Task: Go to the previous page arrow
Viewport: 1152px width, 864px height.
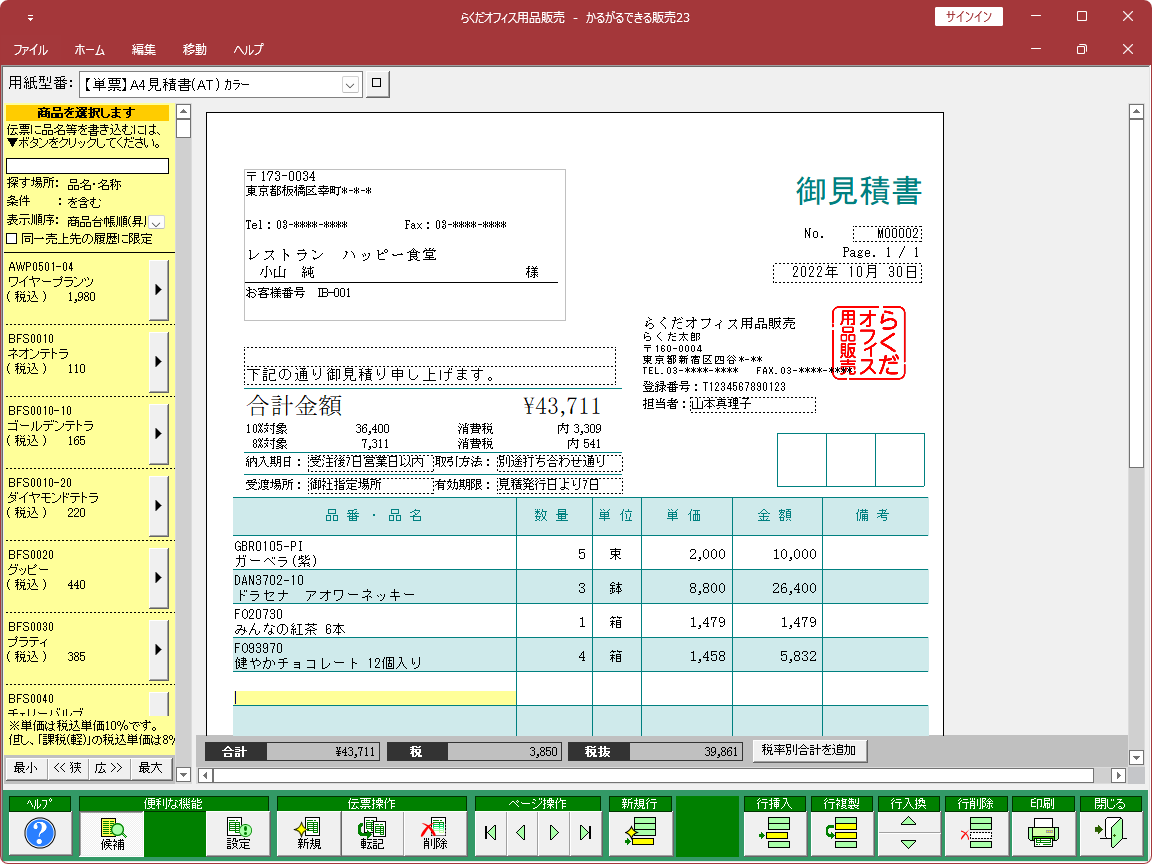Action: tap(522, 832)
